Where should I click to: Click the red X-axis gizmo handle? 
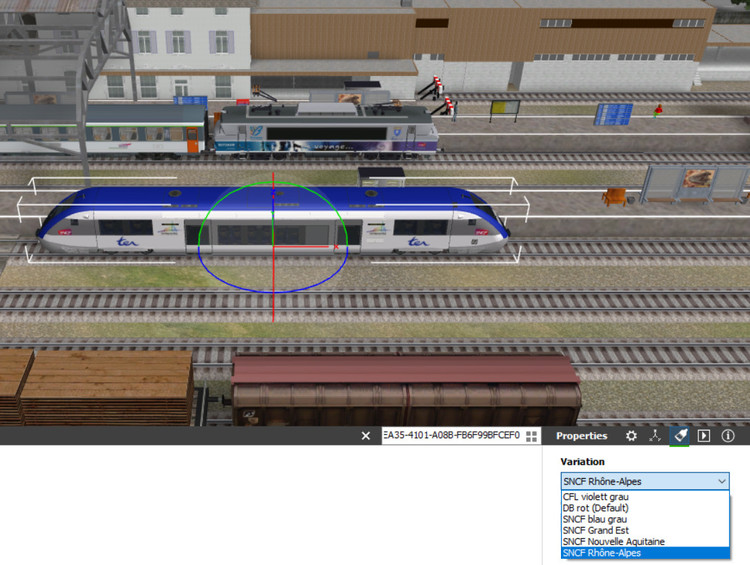(336, 247)
